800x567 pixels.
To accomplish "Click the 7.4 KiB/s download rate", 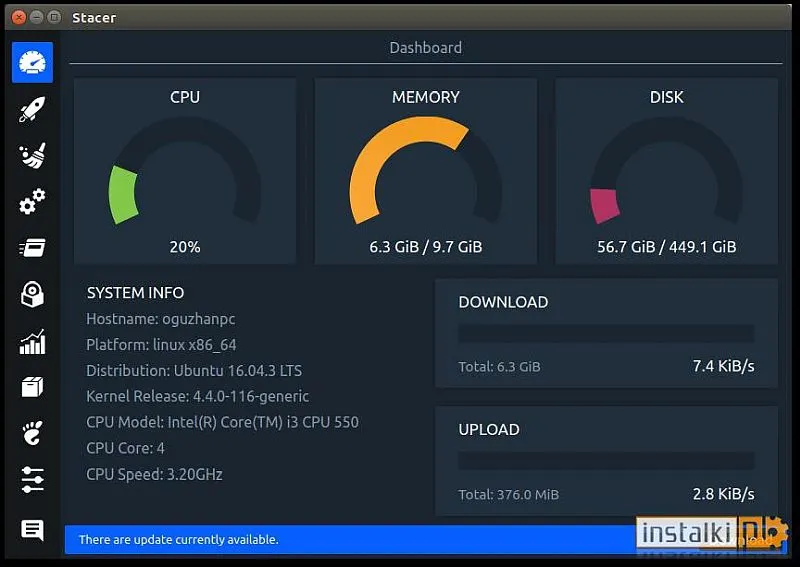I will (x=723, y=366).
